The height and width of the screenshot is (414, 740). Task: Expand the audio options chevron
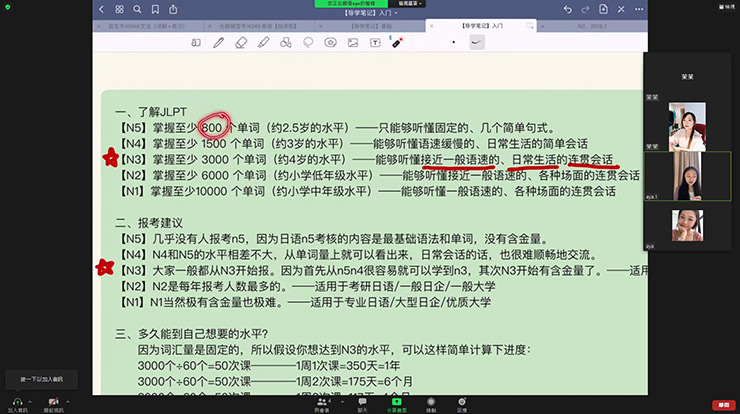[x=30, y=402]
